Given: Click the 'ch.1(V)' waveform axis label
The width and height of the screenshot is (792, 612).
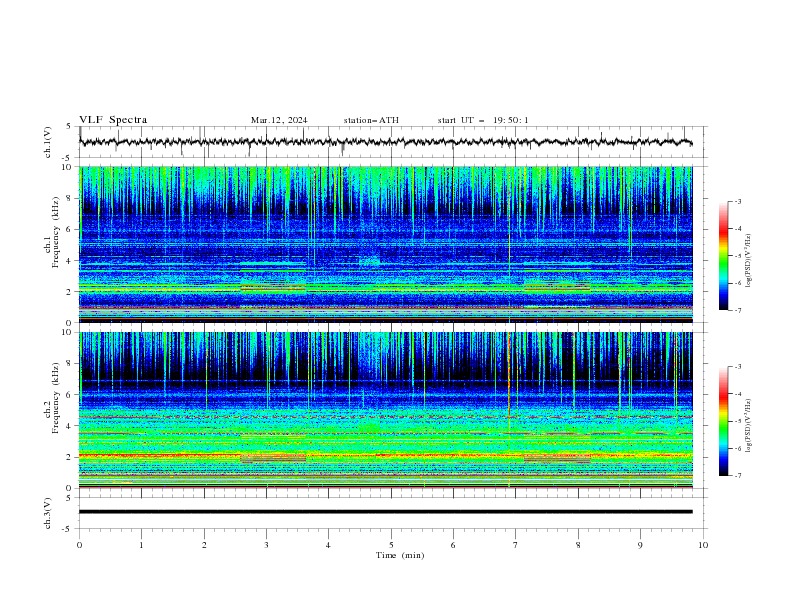Looking at the screenshot, I should (x=48, y=142).
